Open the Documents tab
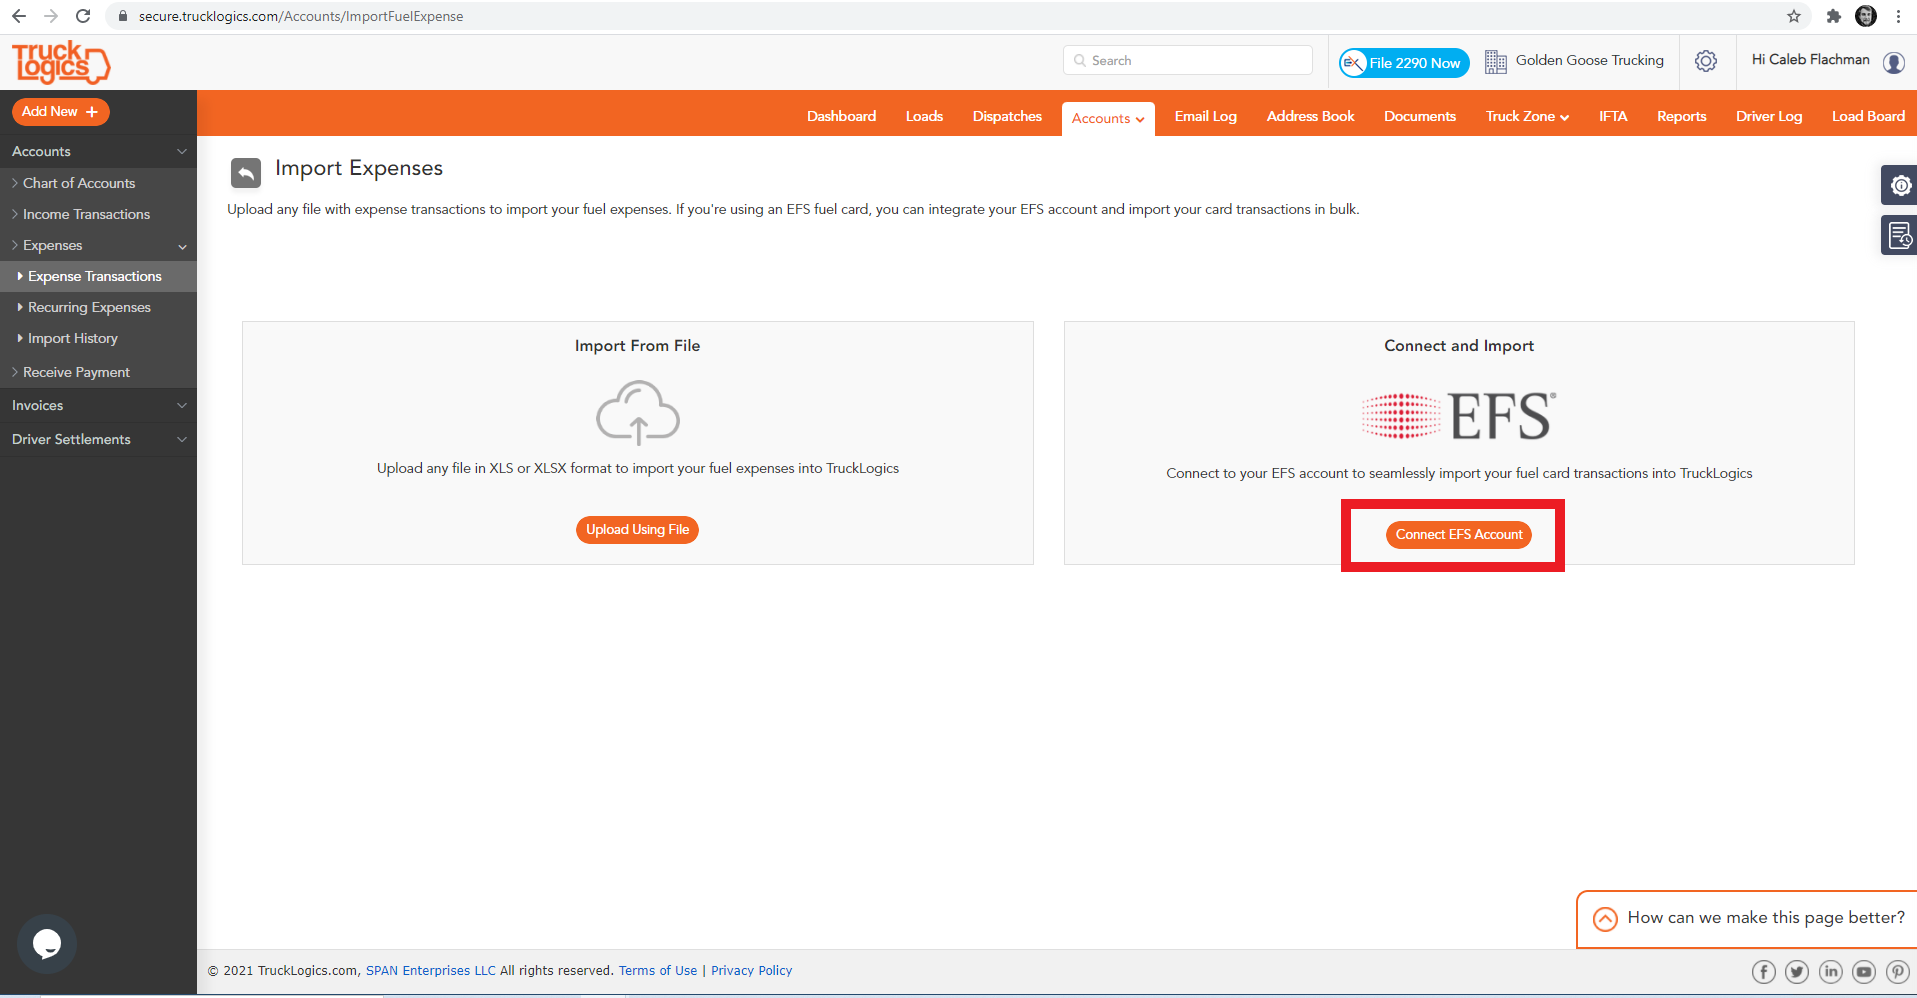1917x998 pixels. point(1420,117)
